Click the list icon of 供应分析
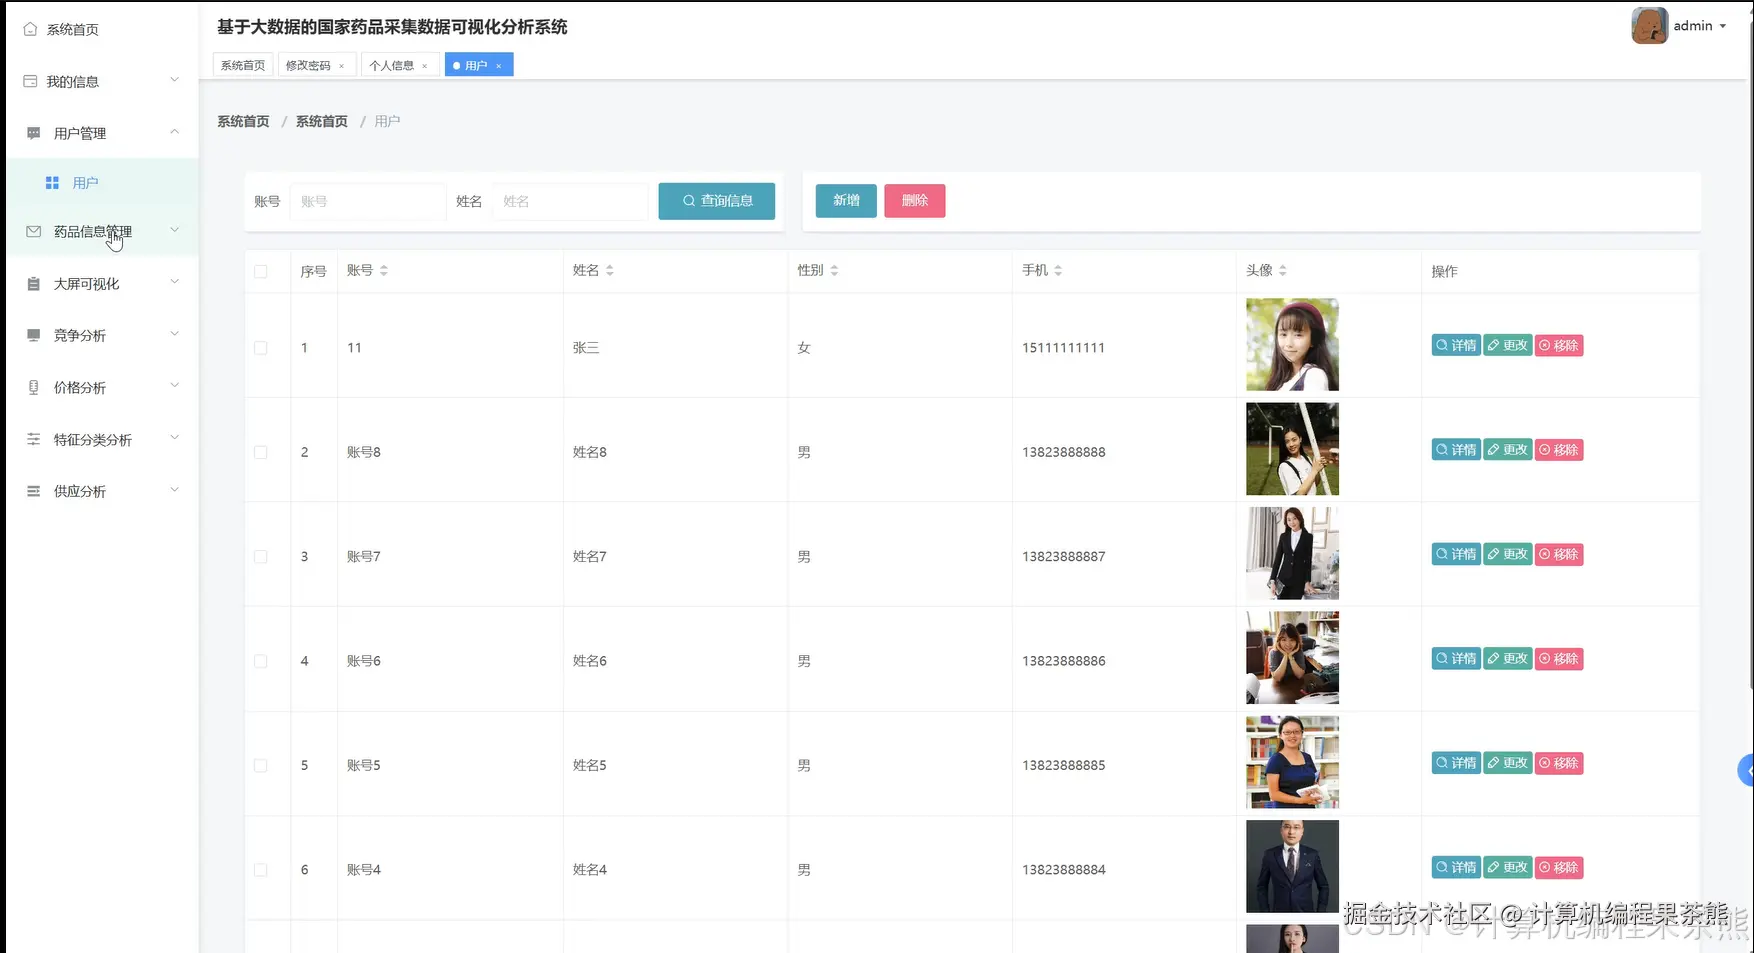This screenshot has height=953, width=1754. tap(34, 491)
